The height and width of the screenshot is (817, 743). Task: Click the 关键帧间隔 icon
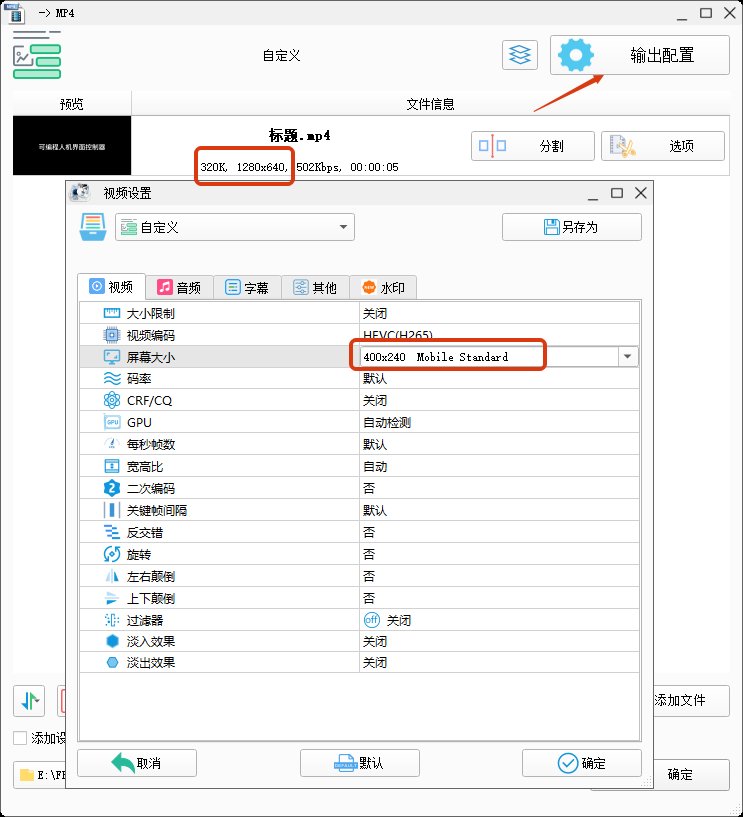point(112,510)
